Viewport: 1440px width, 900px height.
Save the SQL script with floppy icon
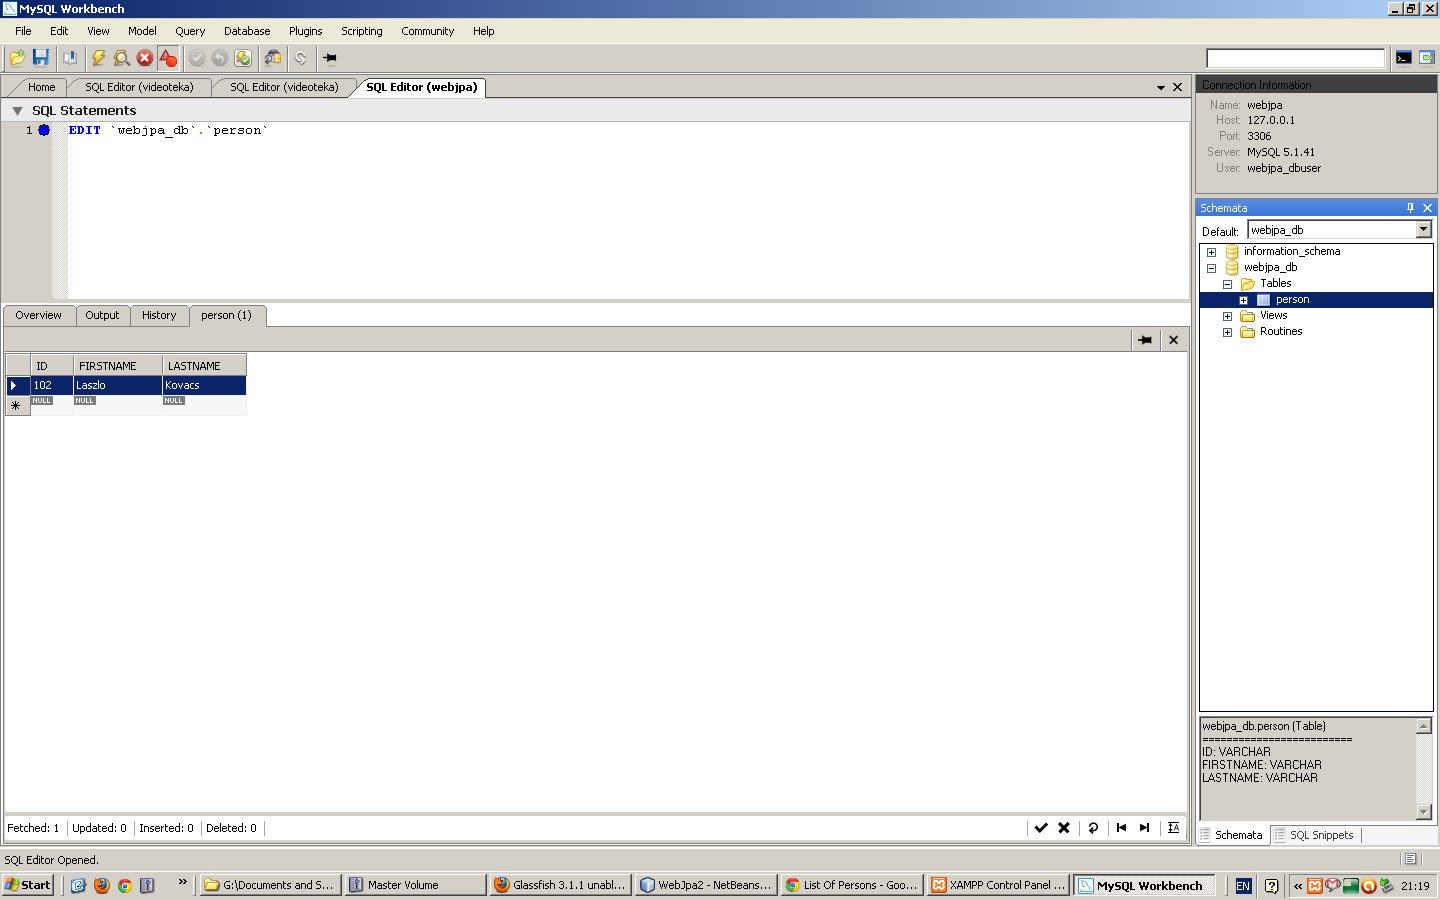pyautogui.click(x=41, y=58)
